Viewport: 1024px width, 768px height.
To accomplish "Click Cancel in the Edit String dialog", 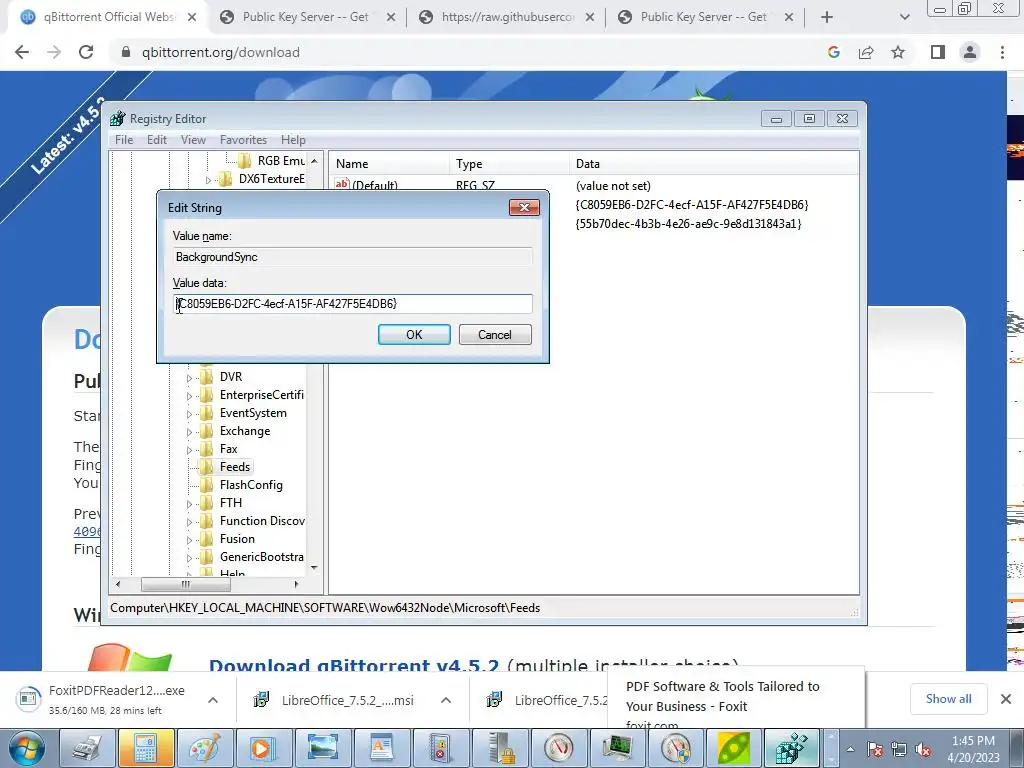I will coord(495,334).
